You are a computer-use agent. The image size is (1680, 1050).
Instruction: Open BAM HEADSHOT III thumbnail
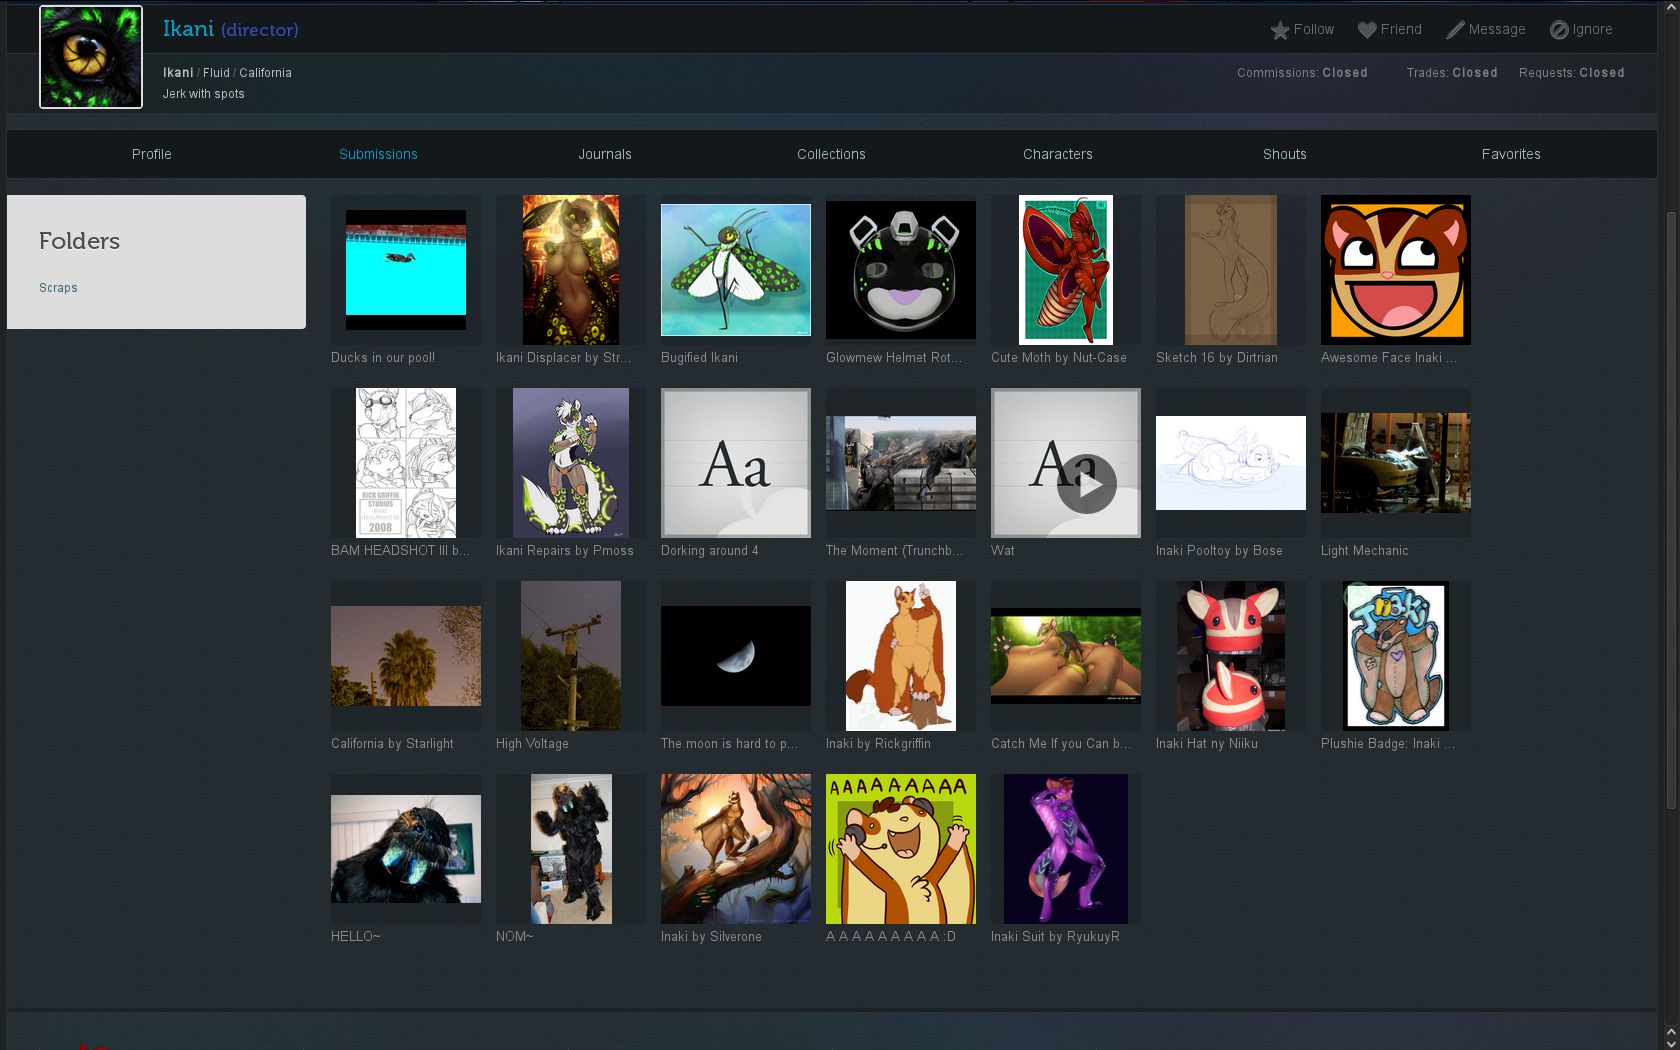coord(406,463)
